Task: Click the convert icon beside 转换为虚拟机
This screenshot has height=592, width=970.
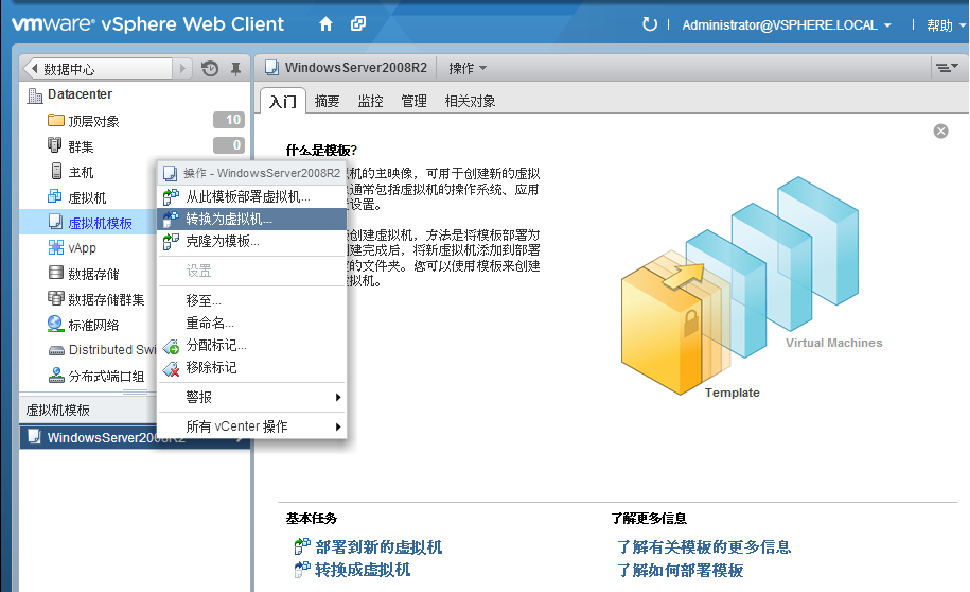Action: point(171,219)
